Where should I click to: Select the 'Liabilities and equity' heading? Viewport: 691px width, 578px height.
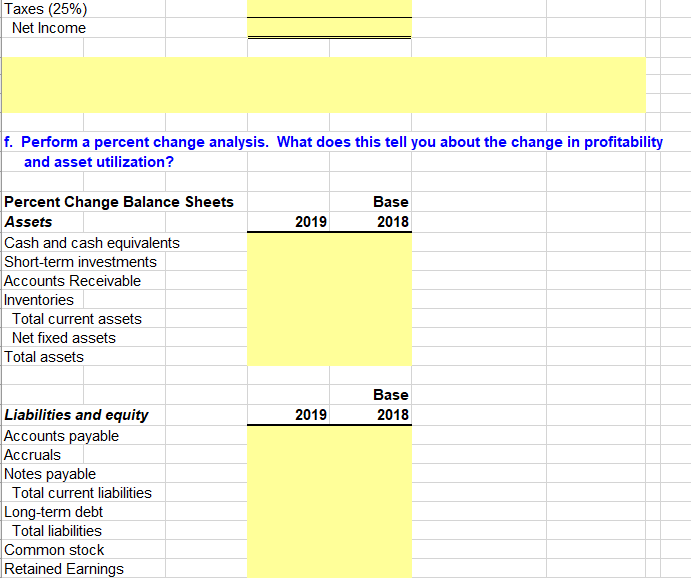(x=76, y=415)
